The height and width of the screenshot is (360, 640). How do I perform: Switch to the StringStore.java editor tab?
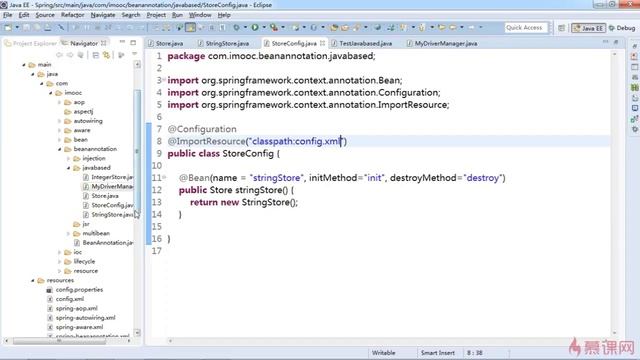223,43
